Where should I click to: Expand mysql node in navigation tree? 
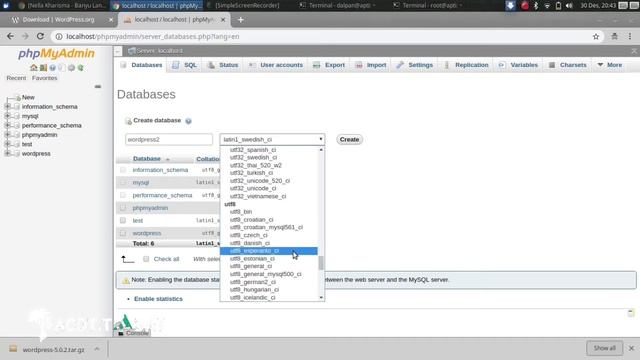[7, 116]
